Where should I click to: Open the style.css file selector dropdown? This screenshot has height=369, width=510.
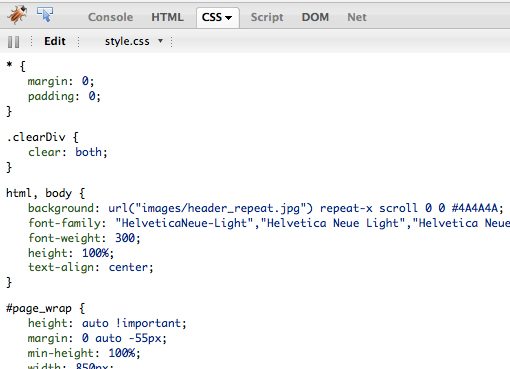[x=160, y=41]
